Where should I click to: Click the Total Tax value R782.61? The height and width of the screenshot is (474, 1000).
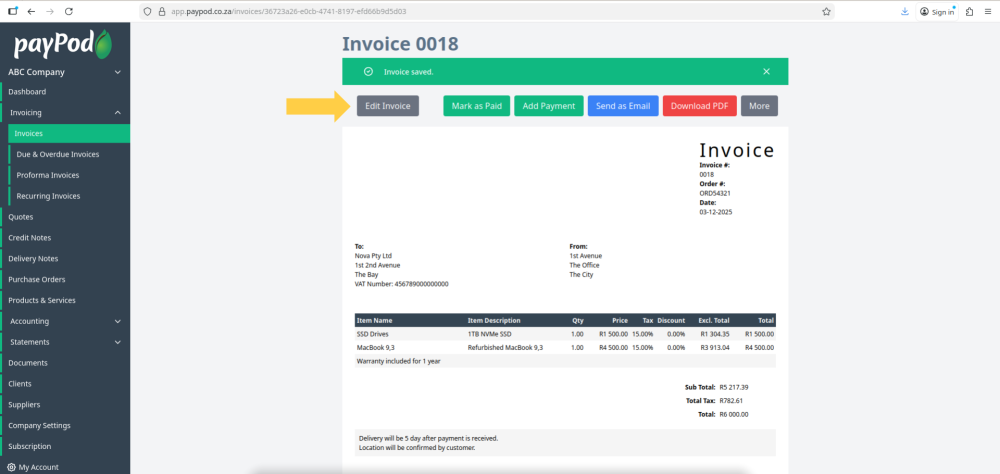[731, 401]
